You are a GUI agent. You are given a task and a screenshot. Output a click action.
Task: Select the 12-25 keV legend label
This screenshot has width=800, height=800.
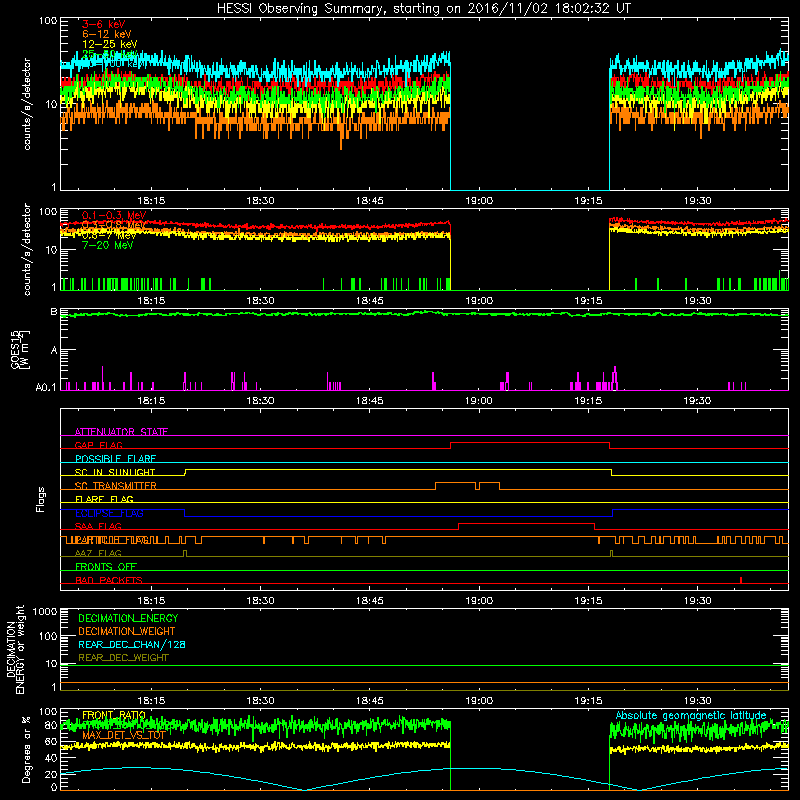pyautogui.click(x=109, y=44)
